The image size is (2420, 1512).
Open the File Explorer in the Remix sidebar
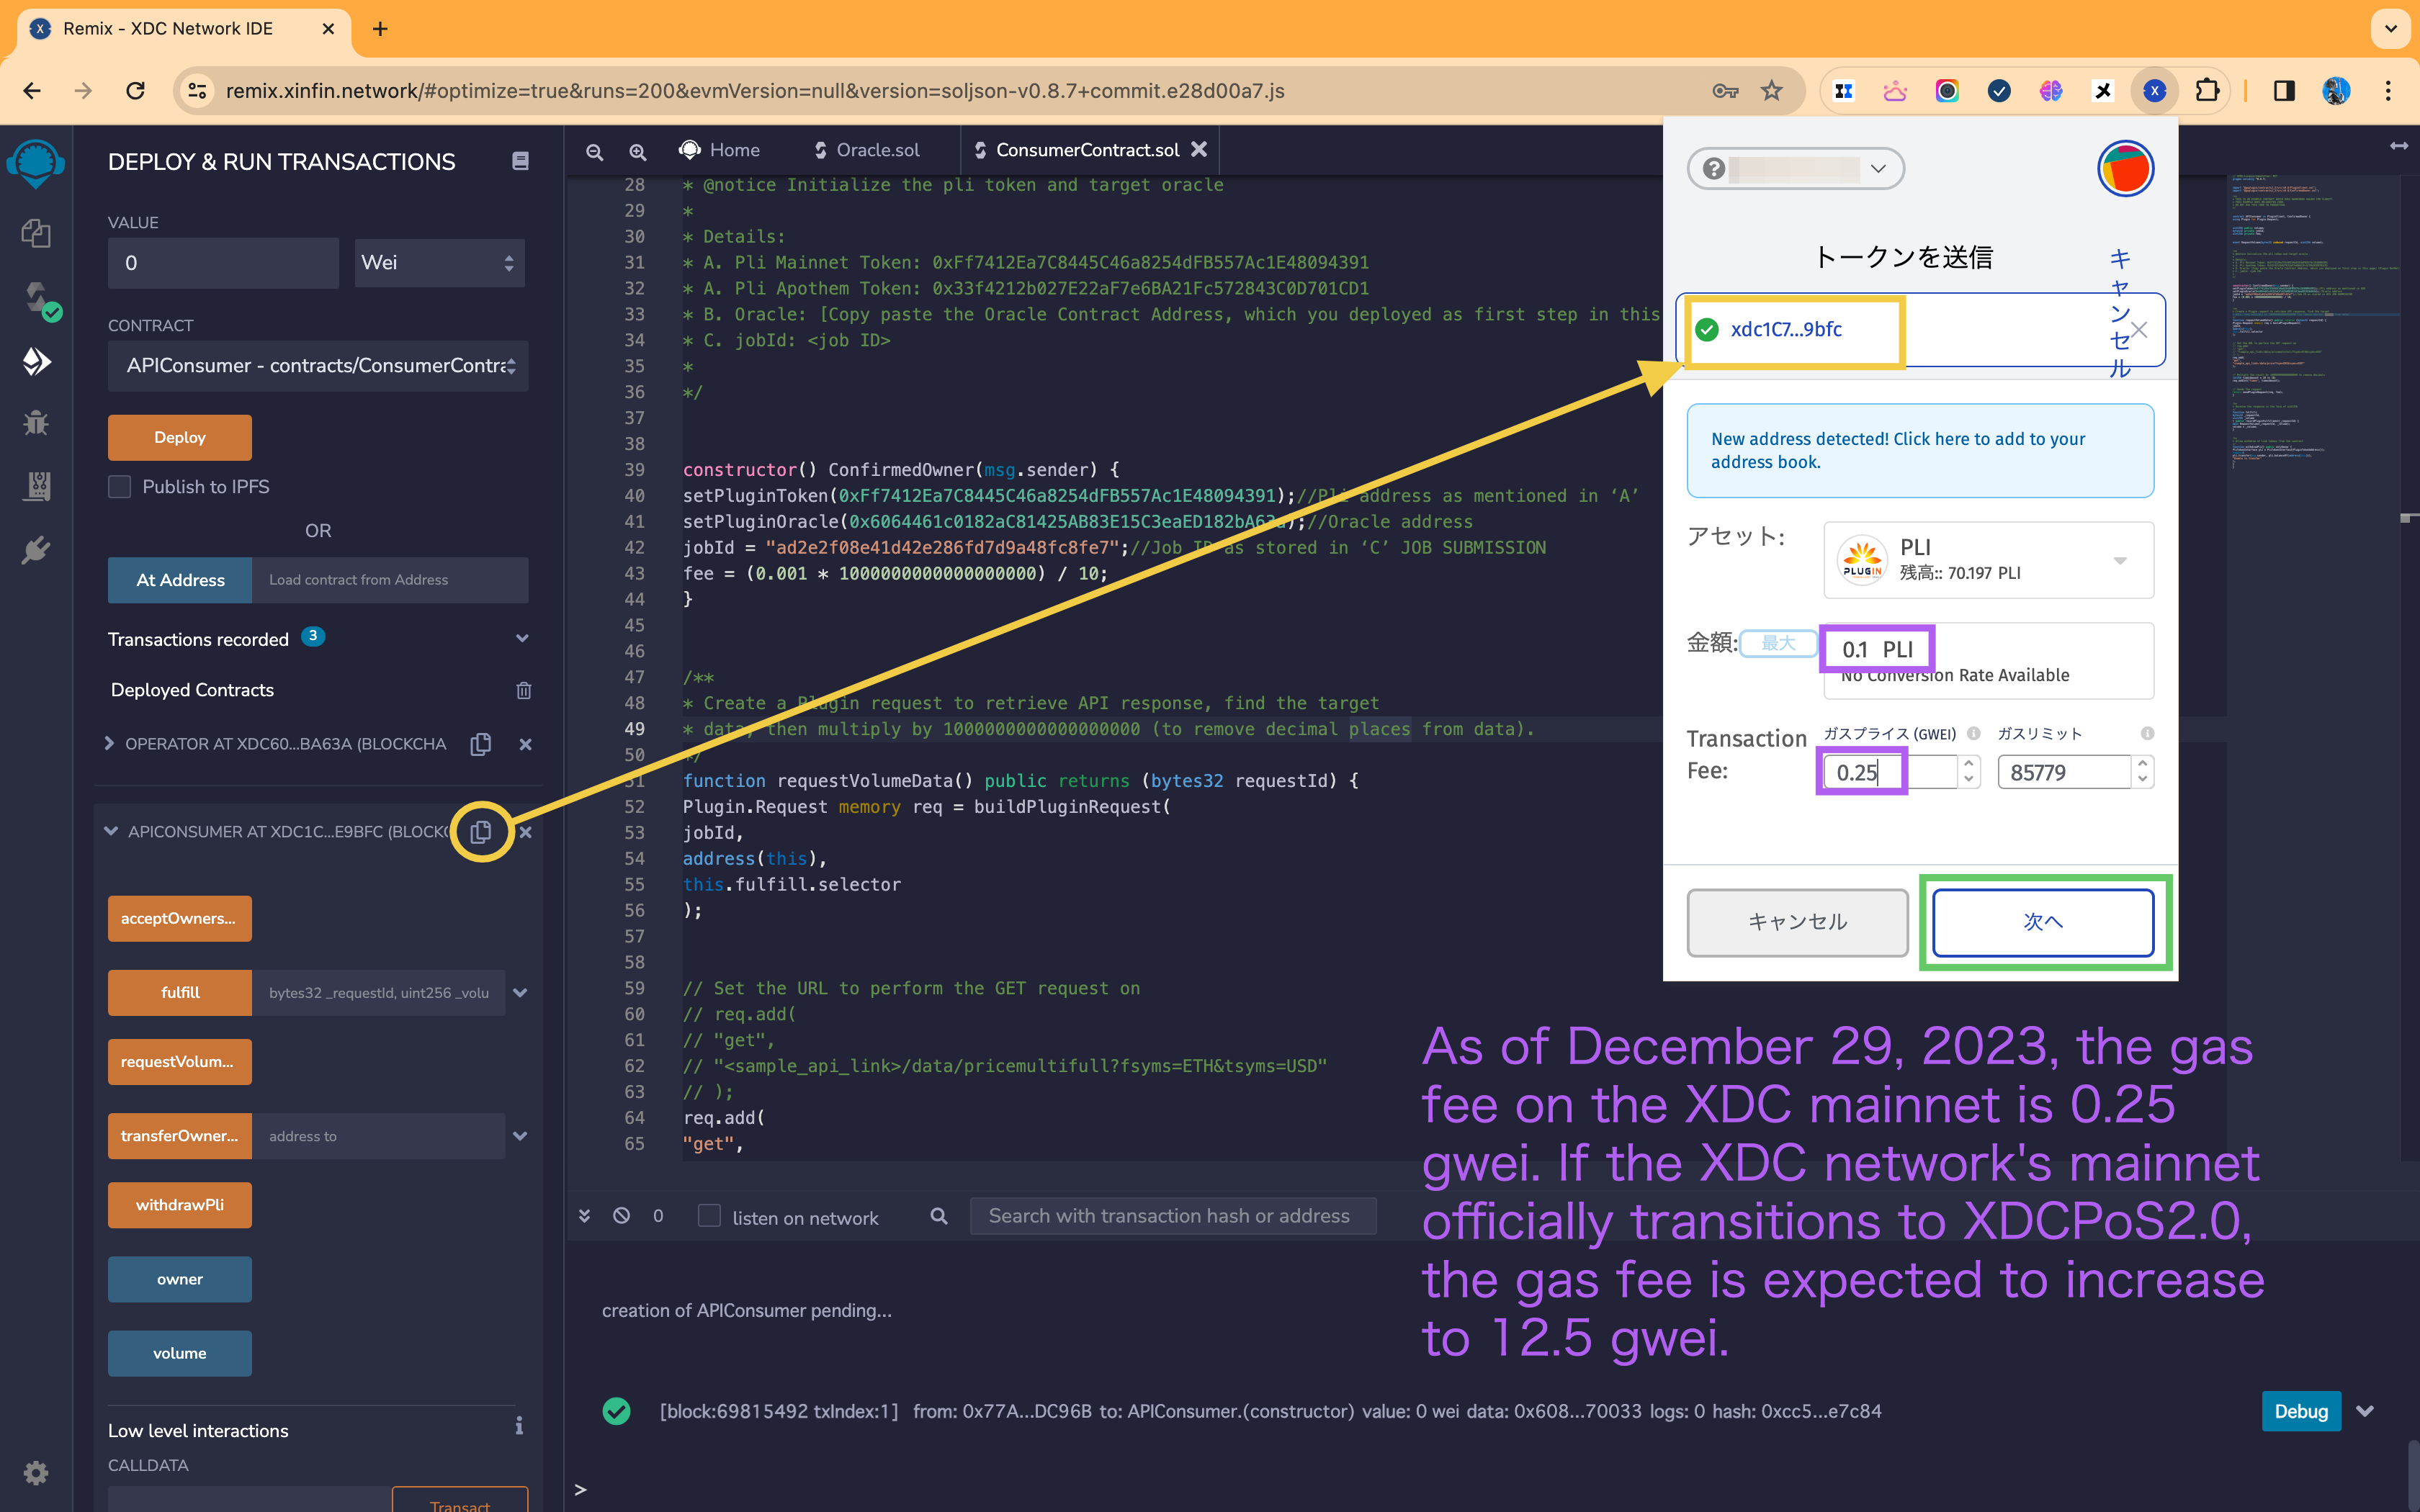click(36, 233)
